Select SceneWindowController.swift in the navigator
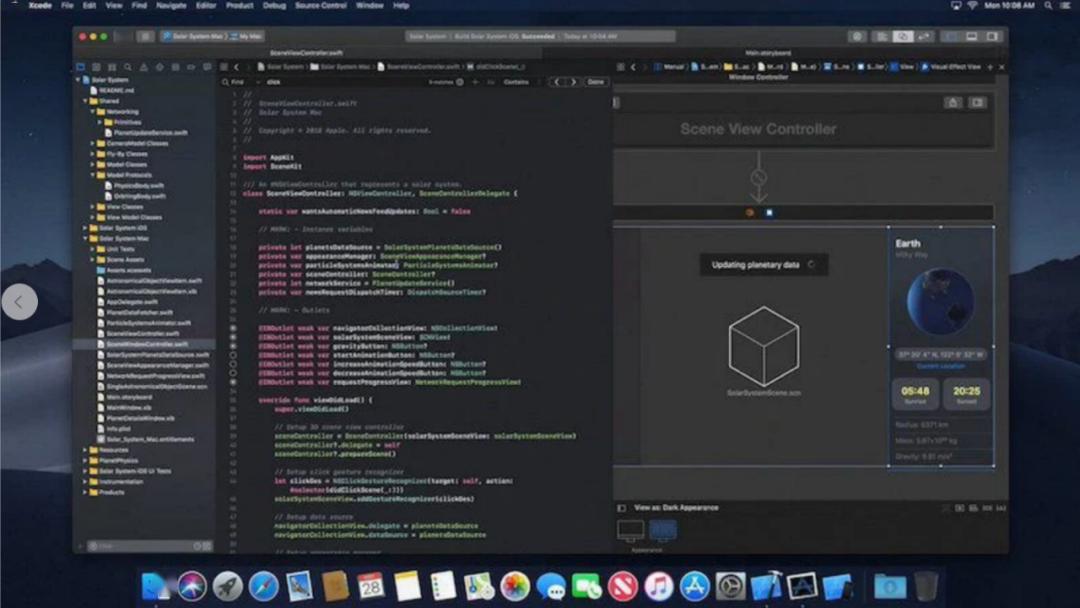Viewport: 1080px width, 608px height. 146,344
